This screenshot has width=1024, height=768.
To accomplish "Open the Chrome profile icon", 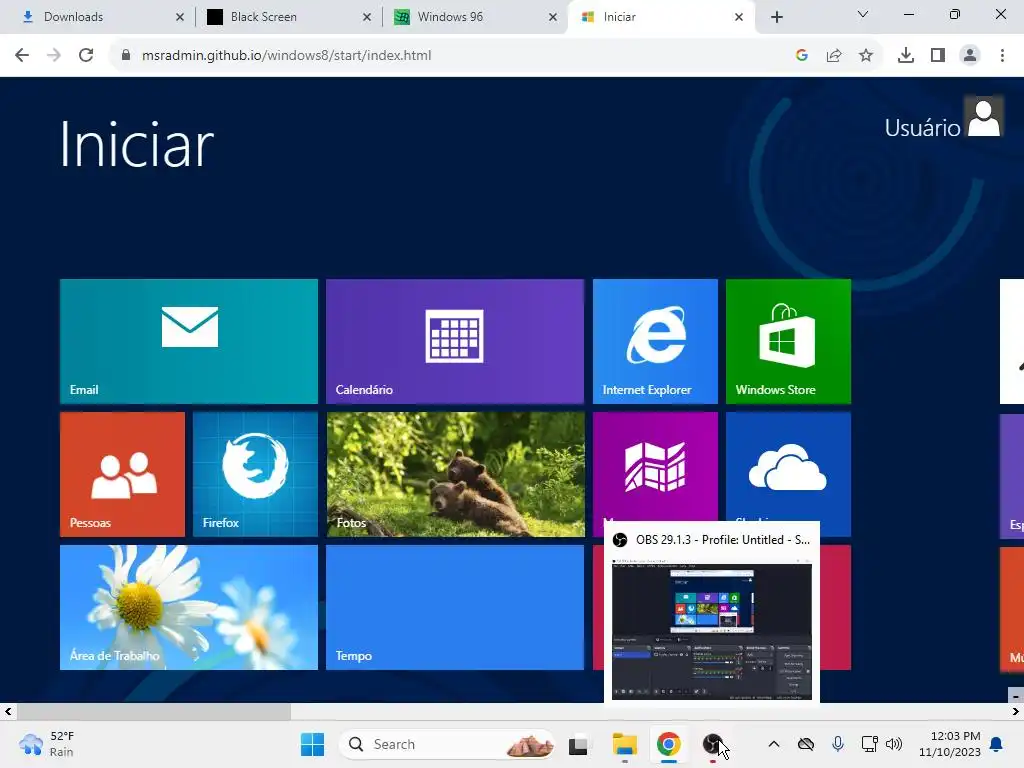I will click(x=970, y=55).
